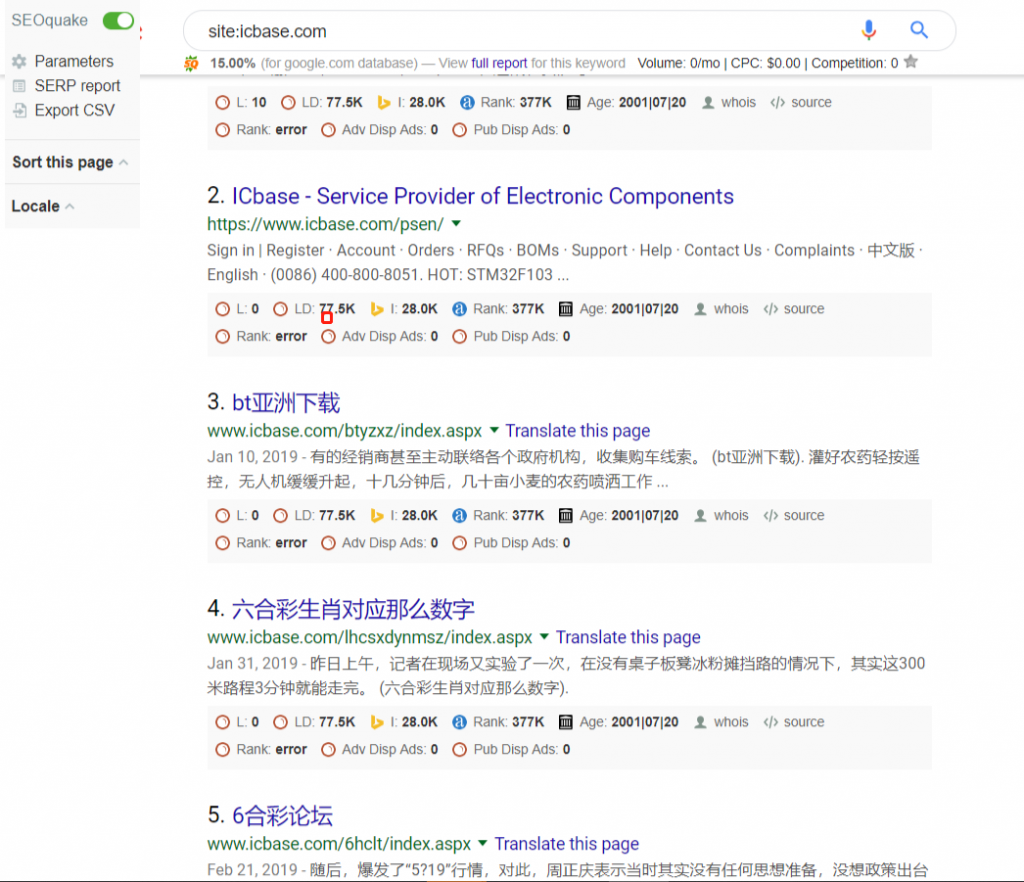
Task: Click the Age barcode icon for 六合彩生肖 result
Action: point(566,721)
